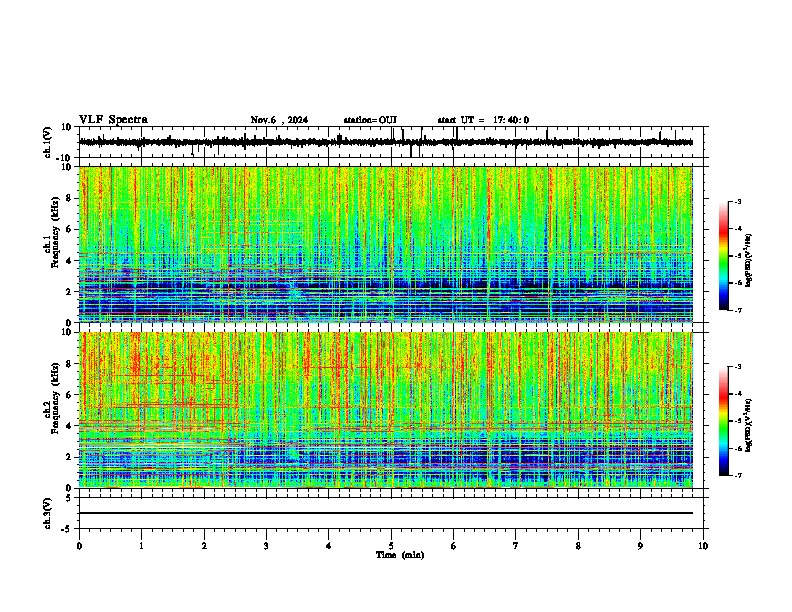The width and height of the screenshot is (792, 612).
Task: Click the ch.1 spectrogram panel
Action: 386,244
